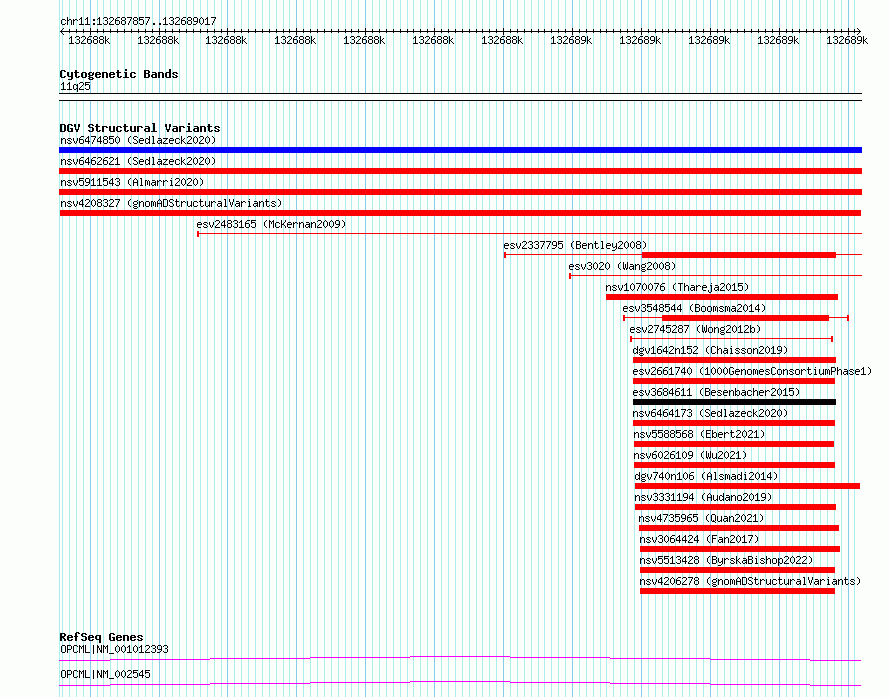Click the 11q25 cytogenetic band label
Viewport: 890px width, 697px height.
[75, 86]
